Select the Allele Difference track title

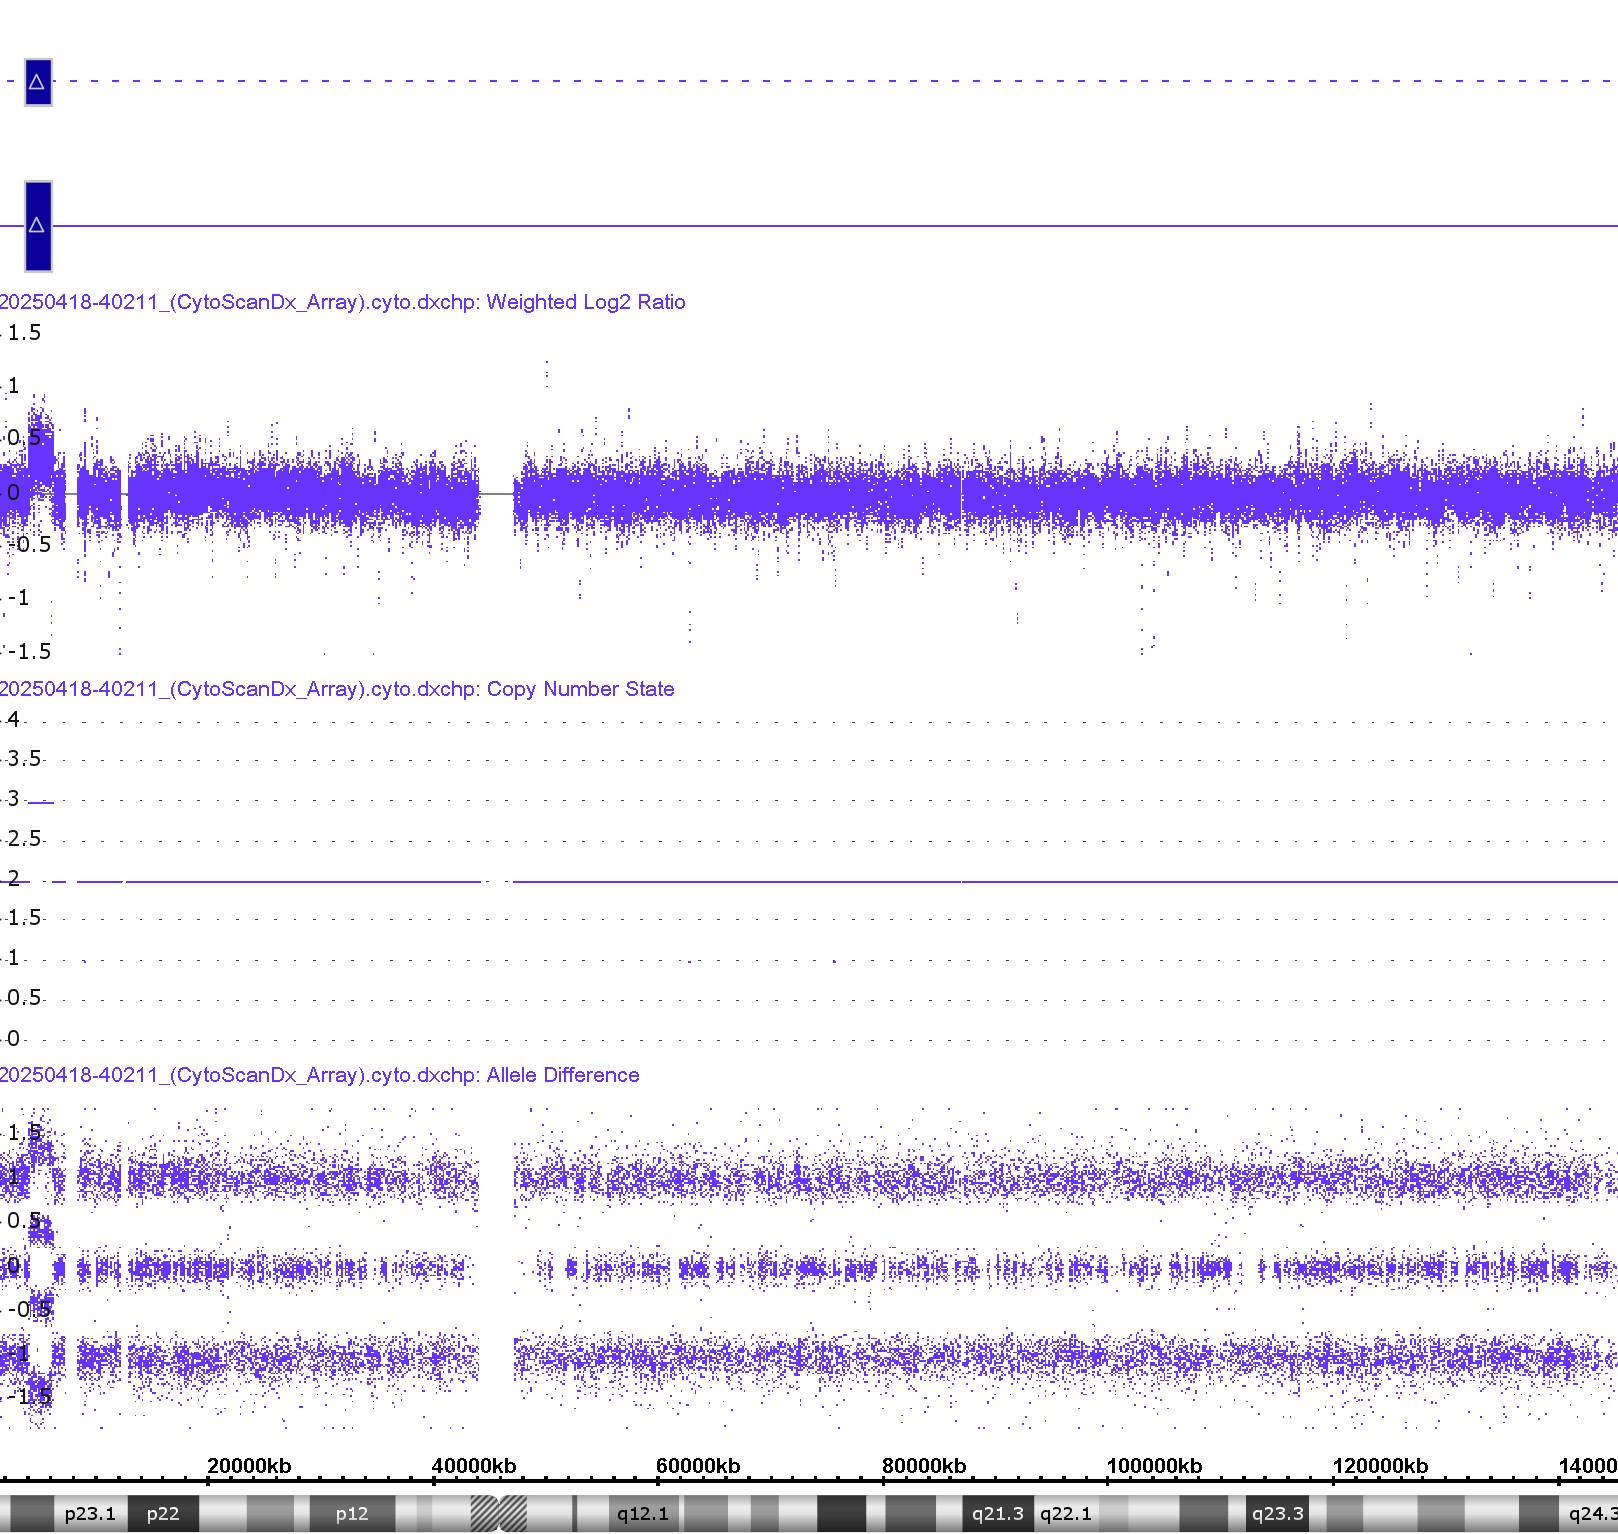click(320, 1075)
